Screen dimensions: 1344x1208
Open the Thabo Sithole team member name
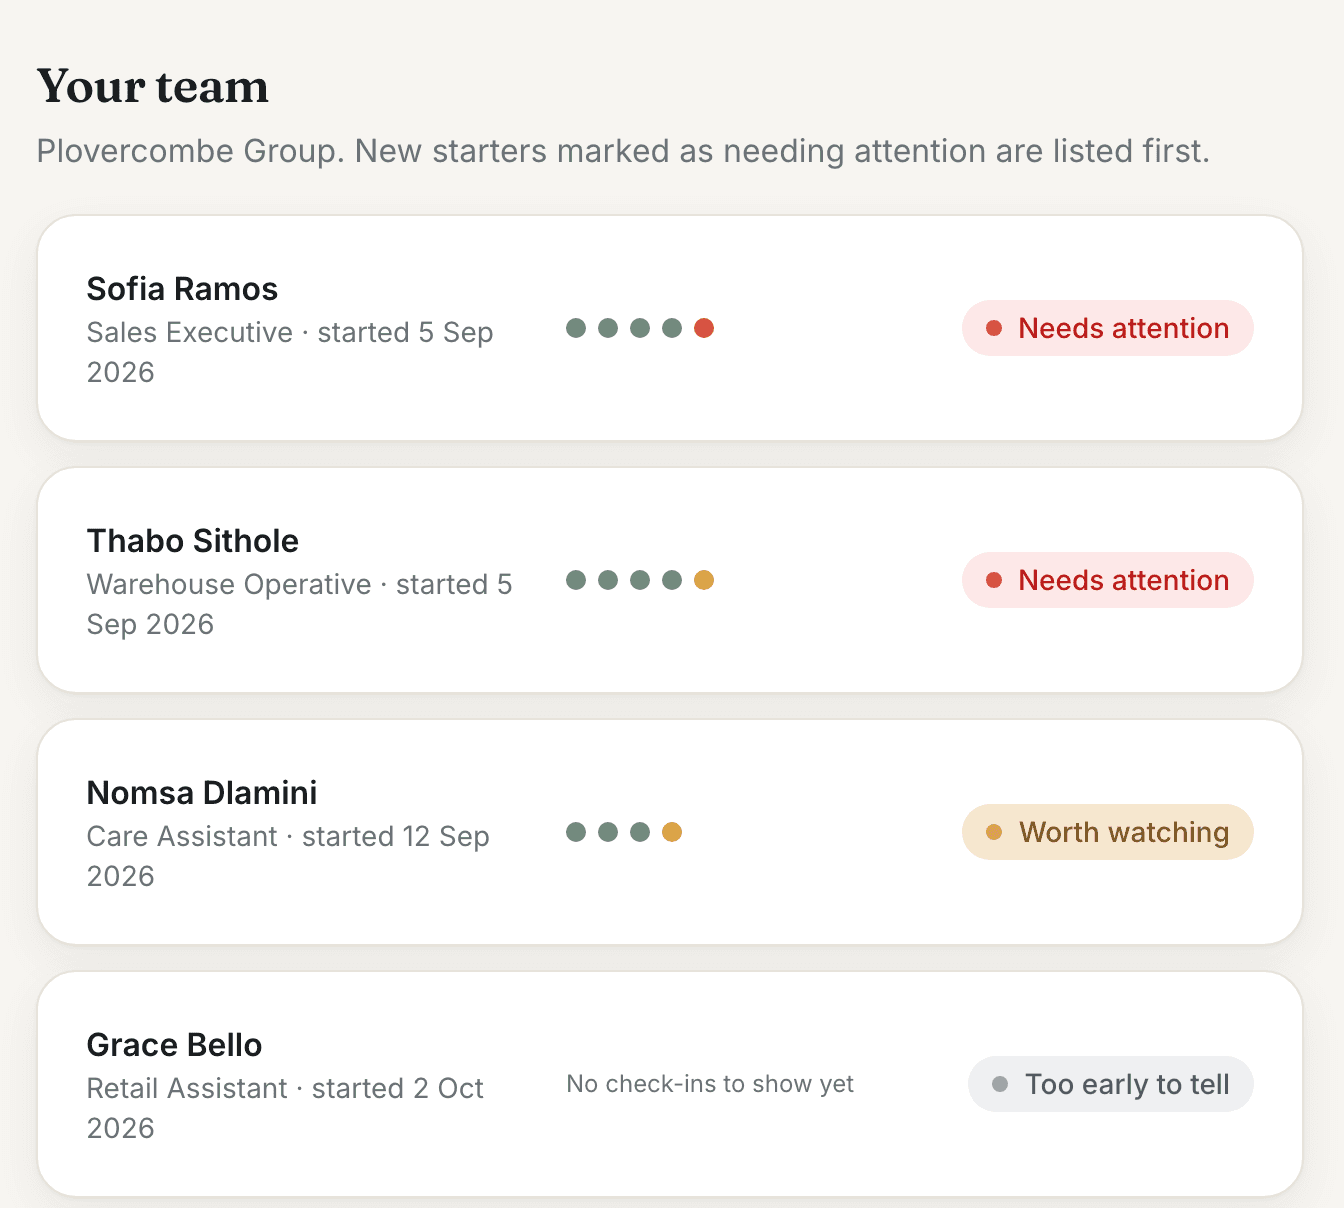(x=193, y=541)
